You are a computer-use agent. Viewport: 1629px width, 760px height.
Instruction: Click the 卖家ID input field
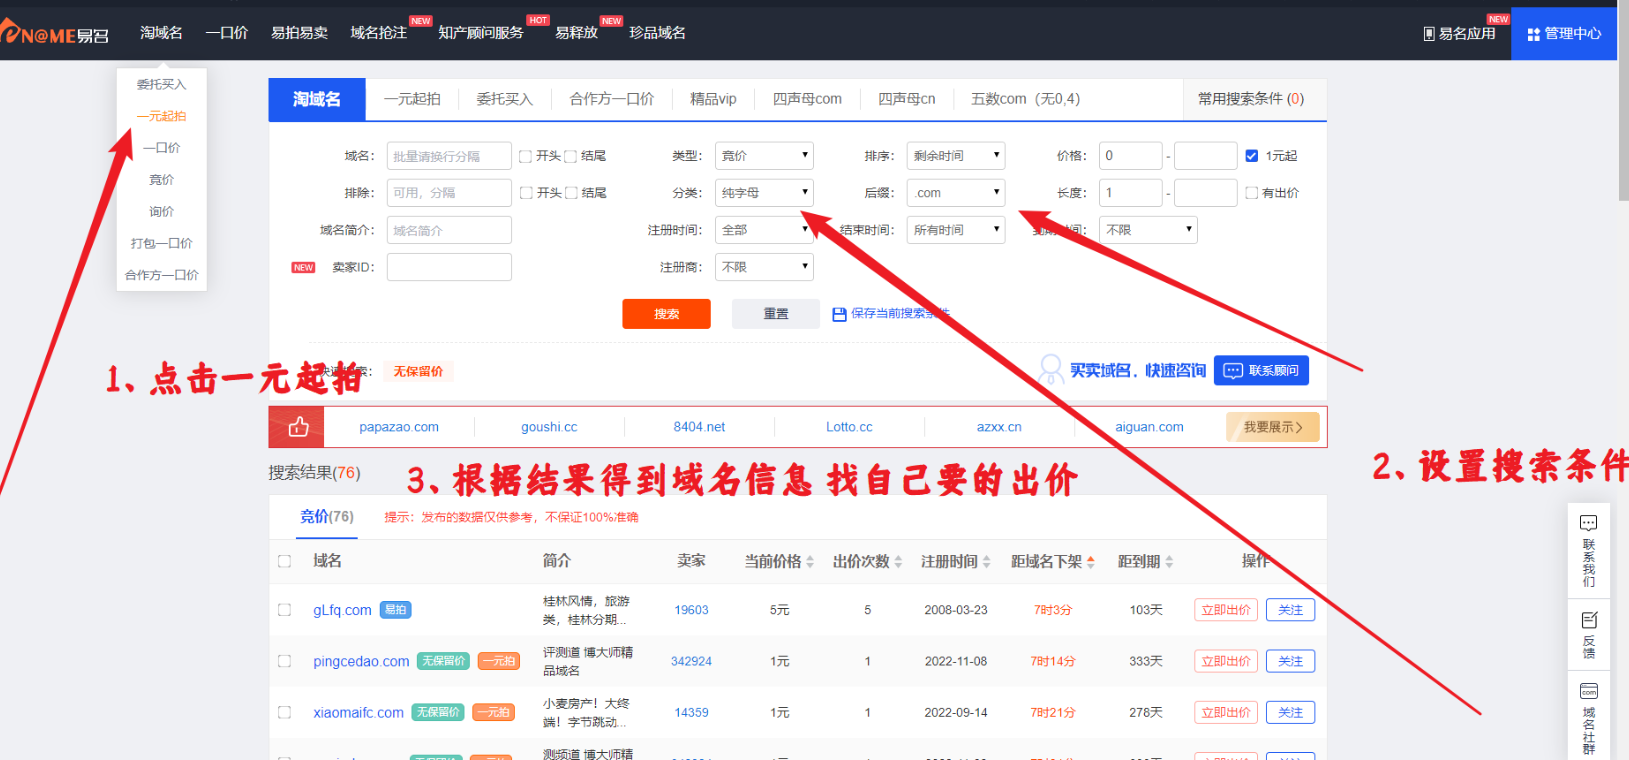click(x=449, y=267)
